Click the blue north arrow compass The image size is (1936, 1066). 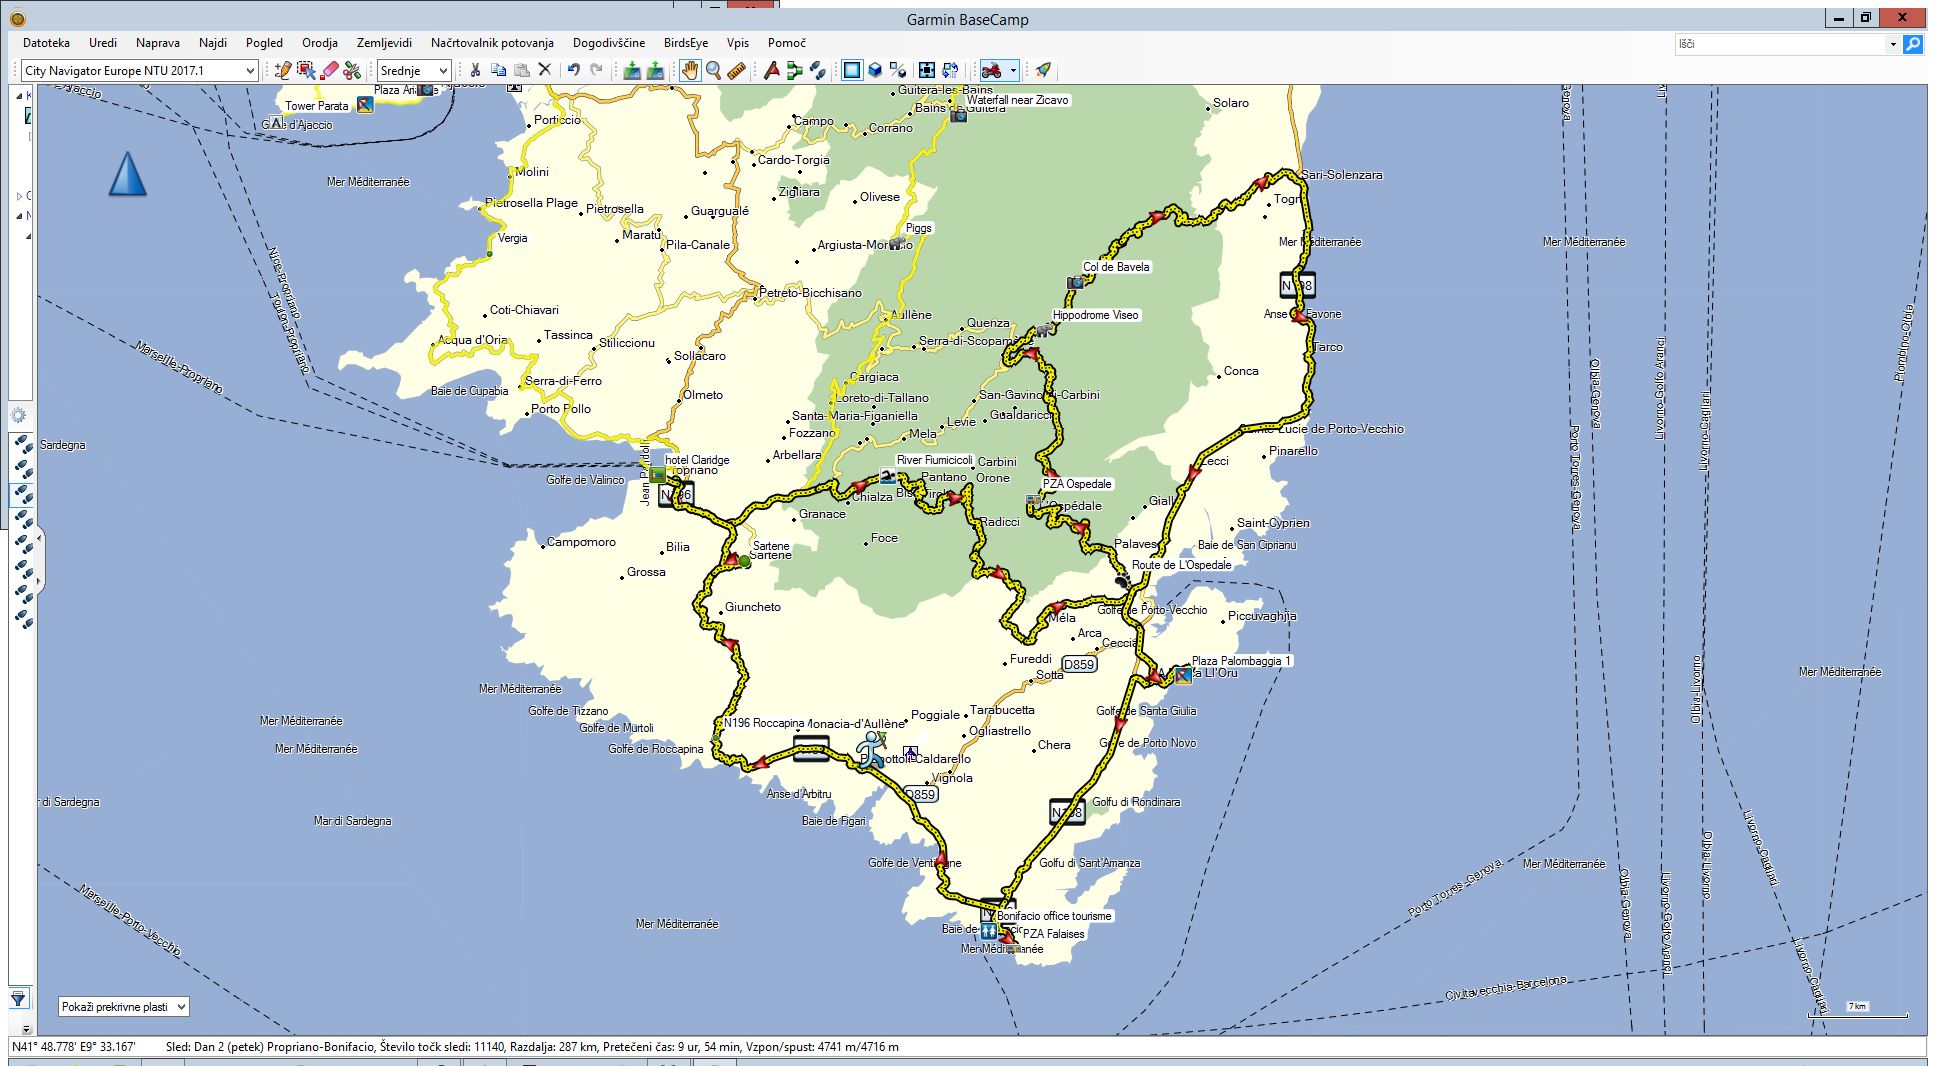coord(127,174)
